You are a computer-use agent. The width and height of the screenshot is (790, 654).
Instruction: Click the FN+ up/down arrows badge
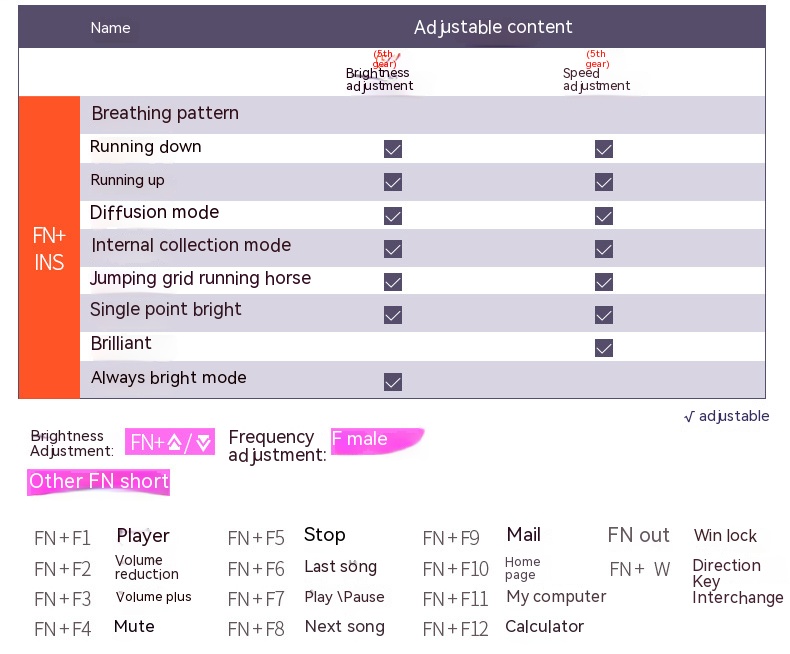(x=170, y=442)
